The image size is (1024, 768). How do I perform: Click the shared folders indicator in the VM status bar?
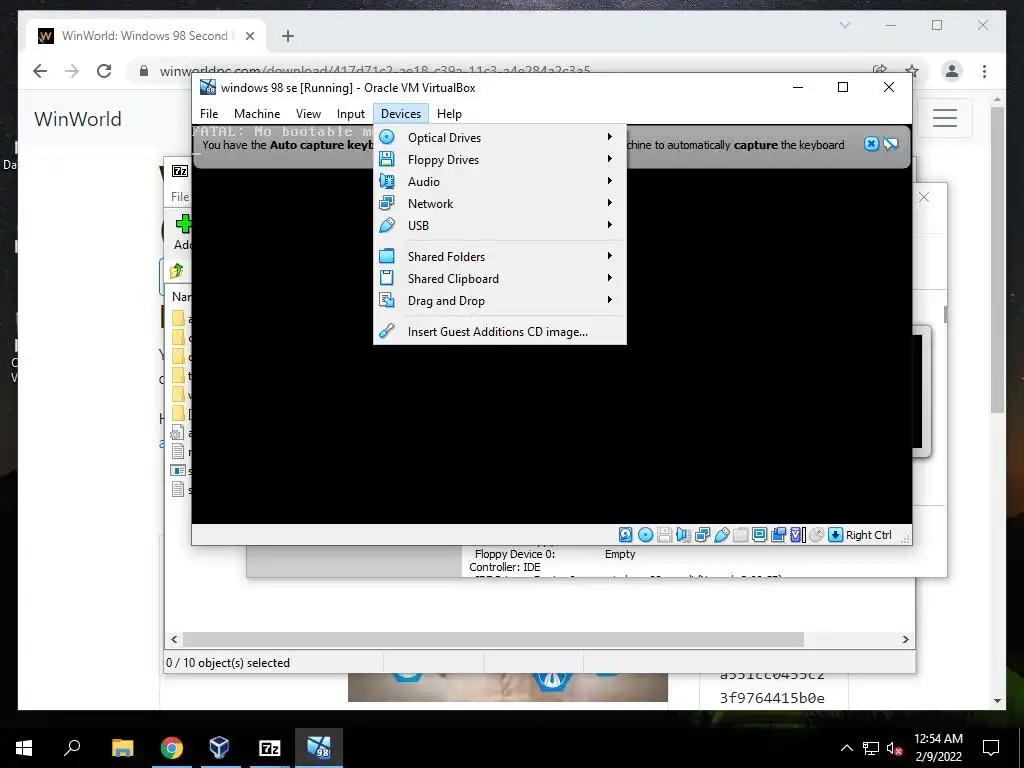(741, 535)
